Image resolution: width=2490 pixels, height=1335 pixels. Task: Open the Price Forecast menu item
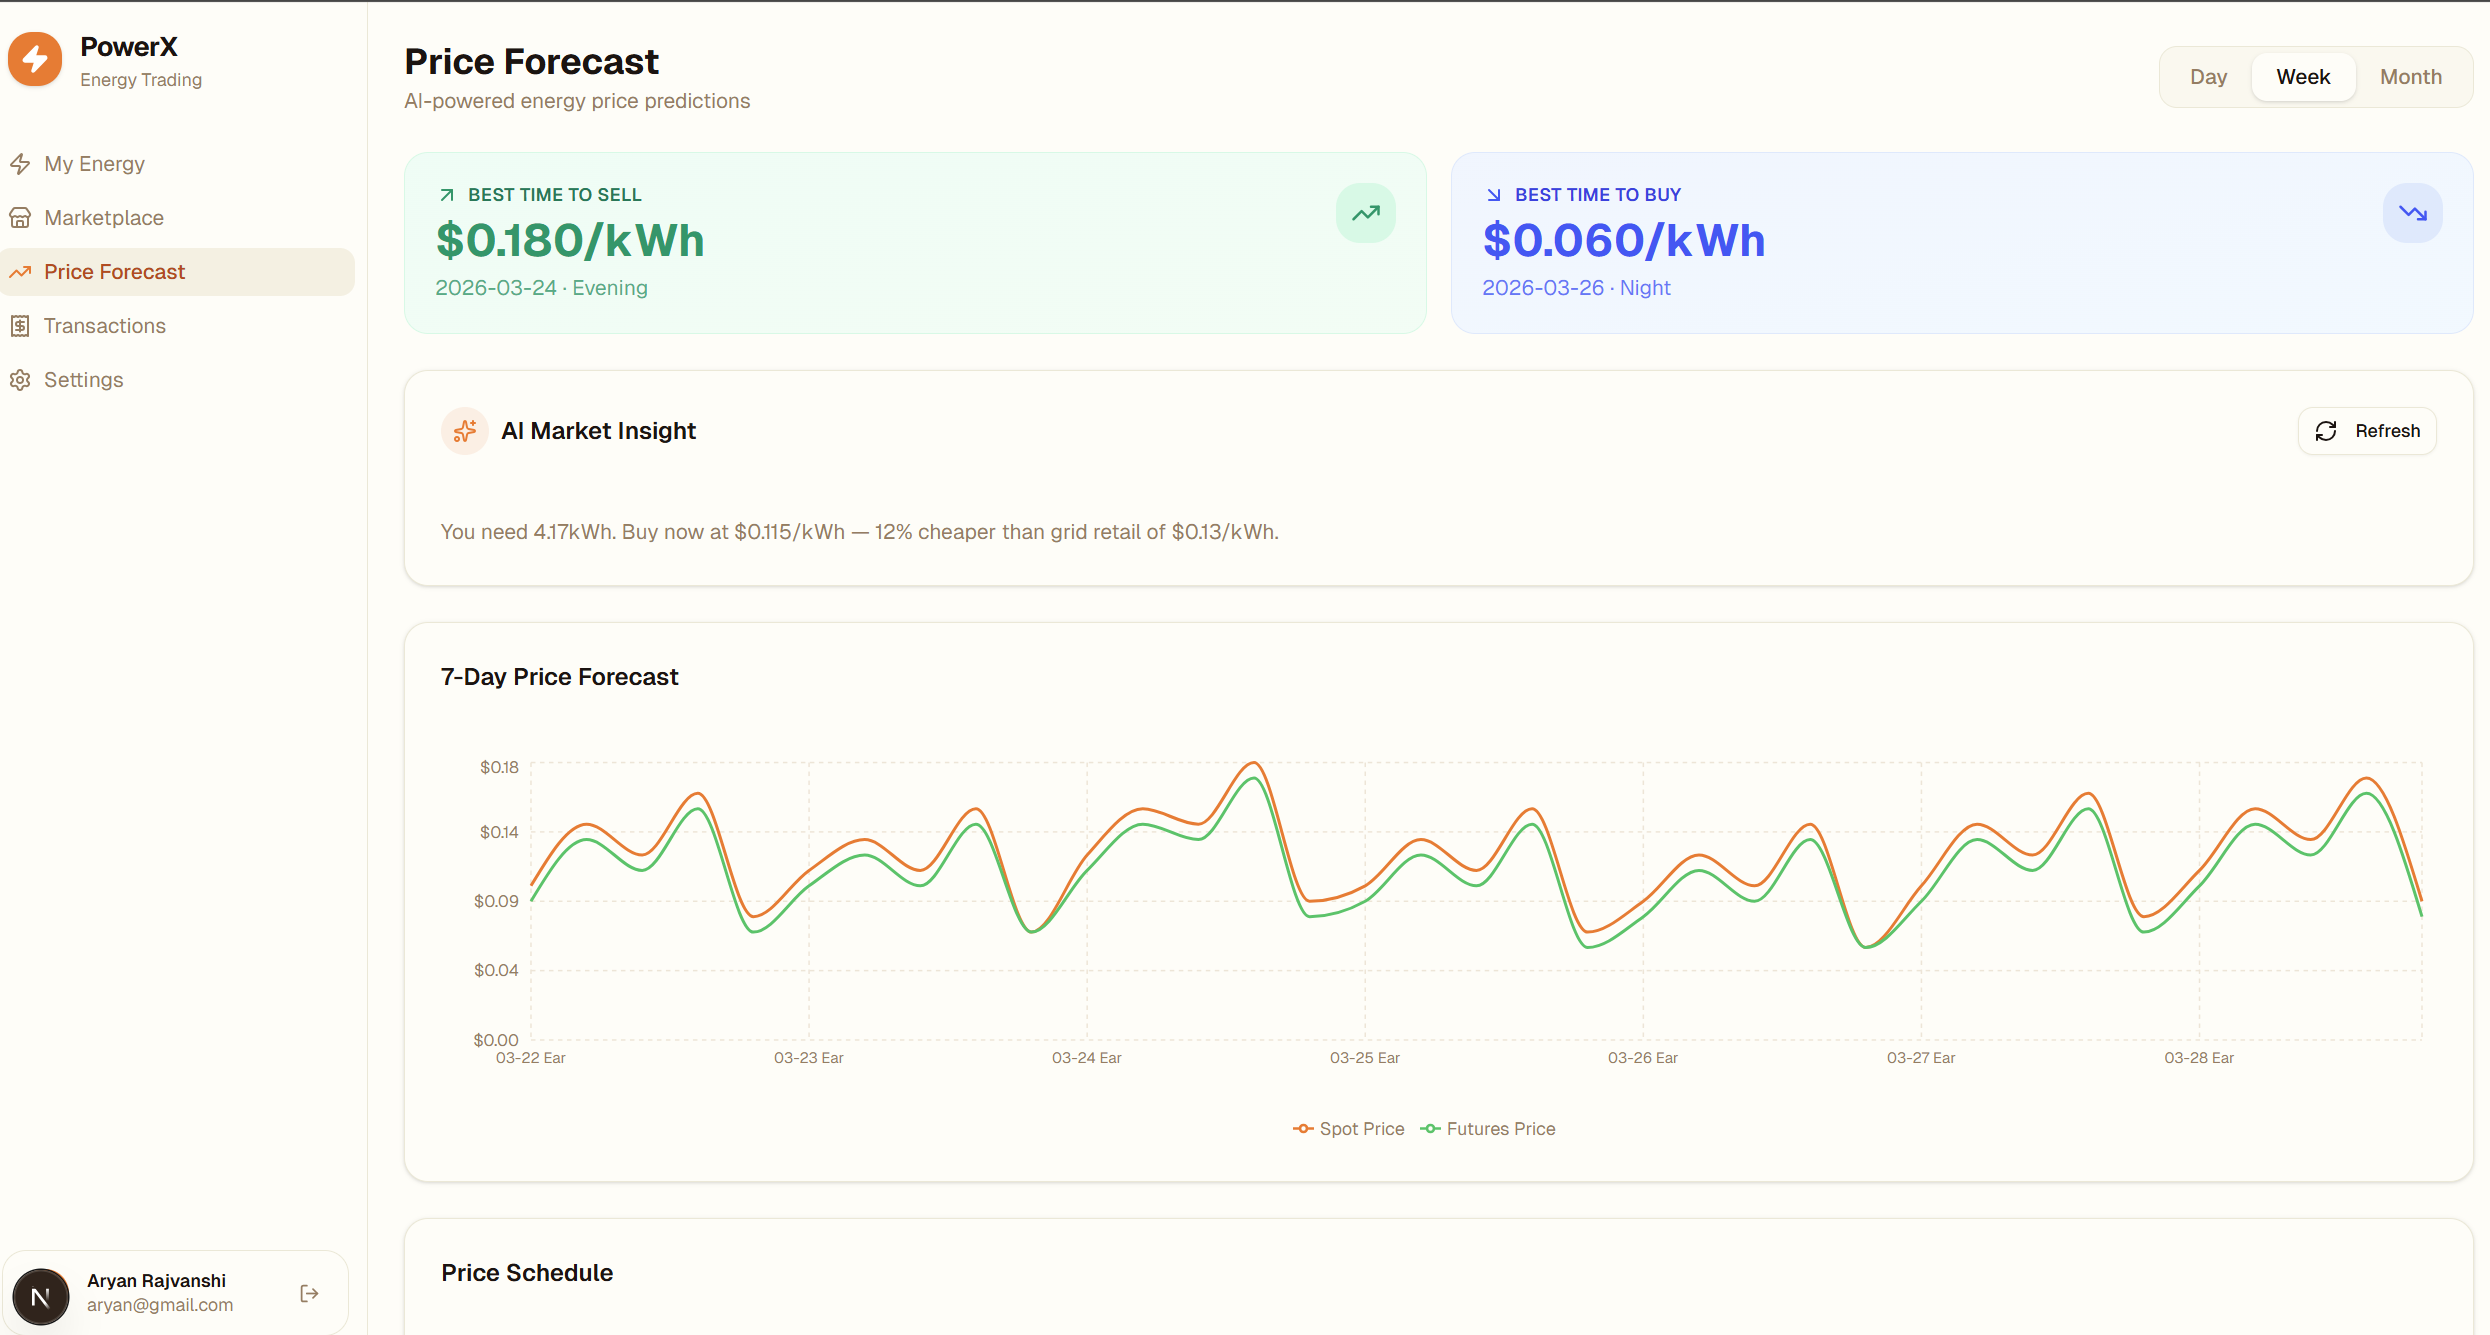(x=115, y=272)
